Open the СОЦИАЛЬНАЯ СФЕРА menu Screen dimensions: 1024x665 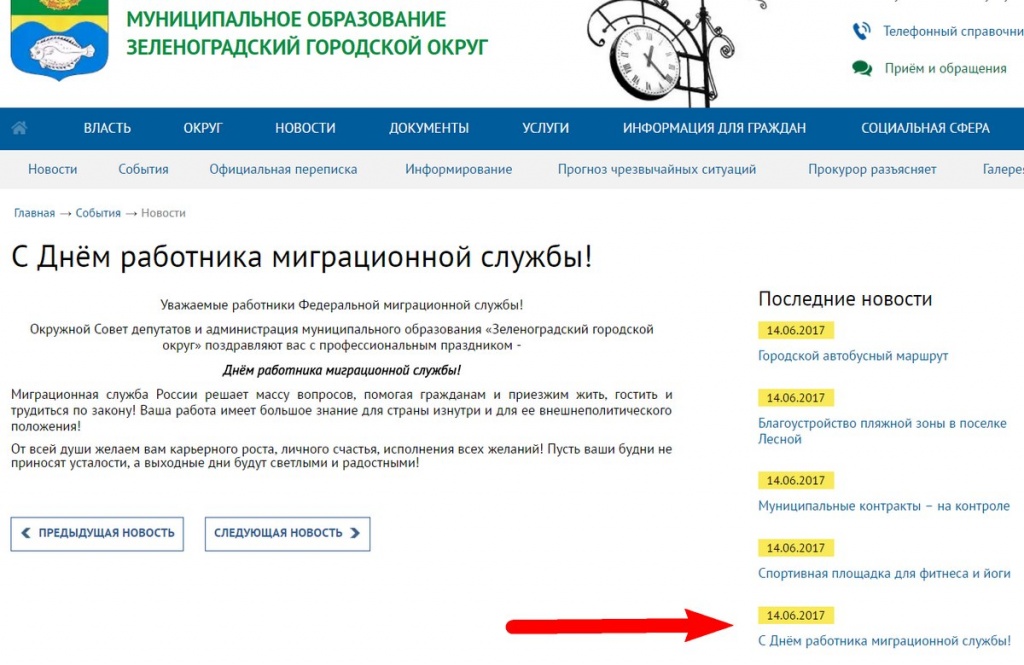[925, 128]
